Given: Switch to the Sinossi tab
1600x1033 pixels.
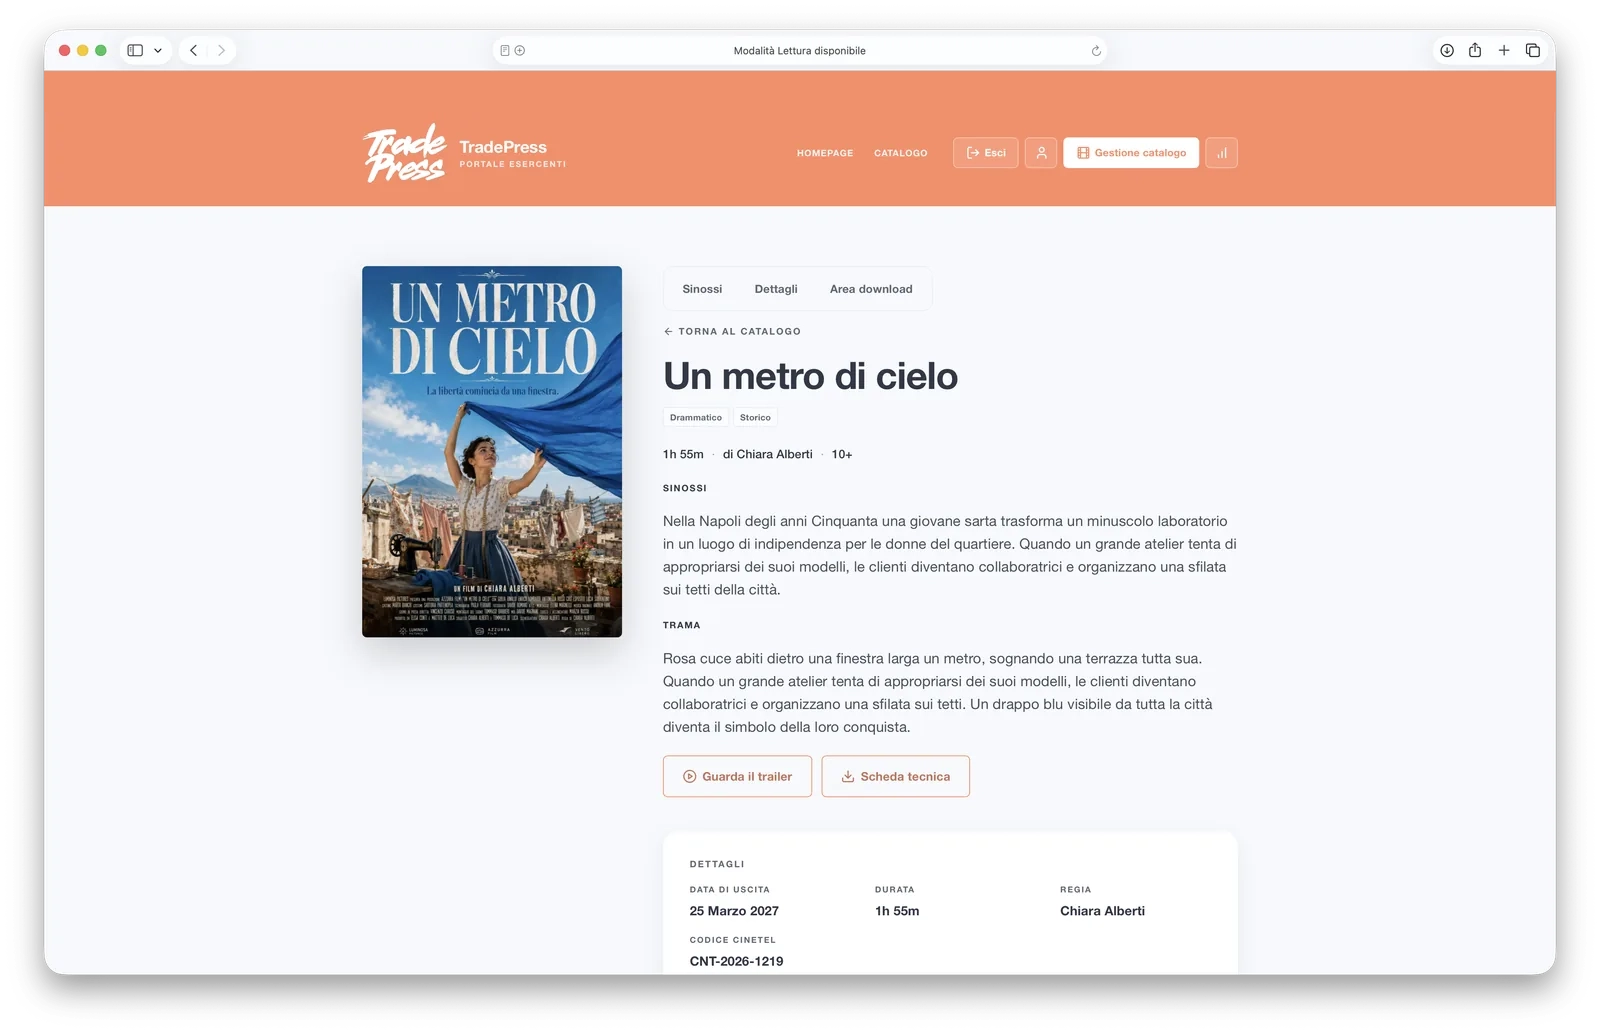Looking at the screenshot, I should pyautogui.click(x=702, y=289).
